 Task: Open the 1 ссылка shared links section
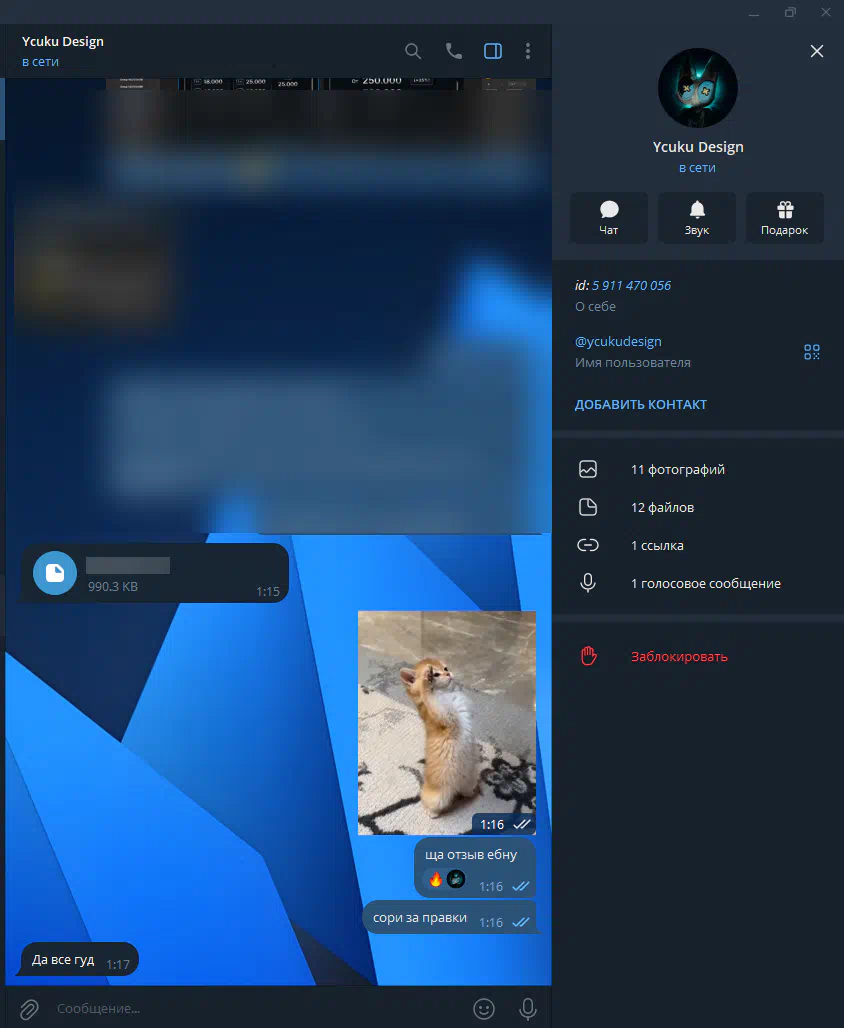point(657,546)
